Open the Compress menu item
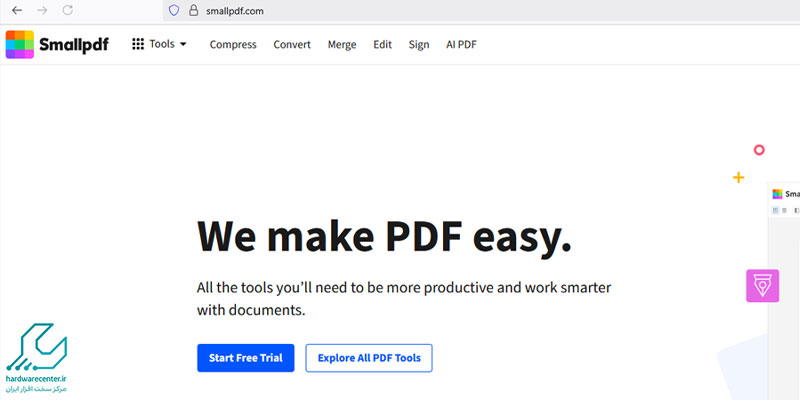 coord(233,45)
